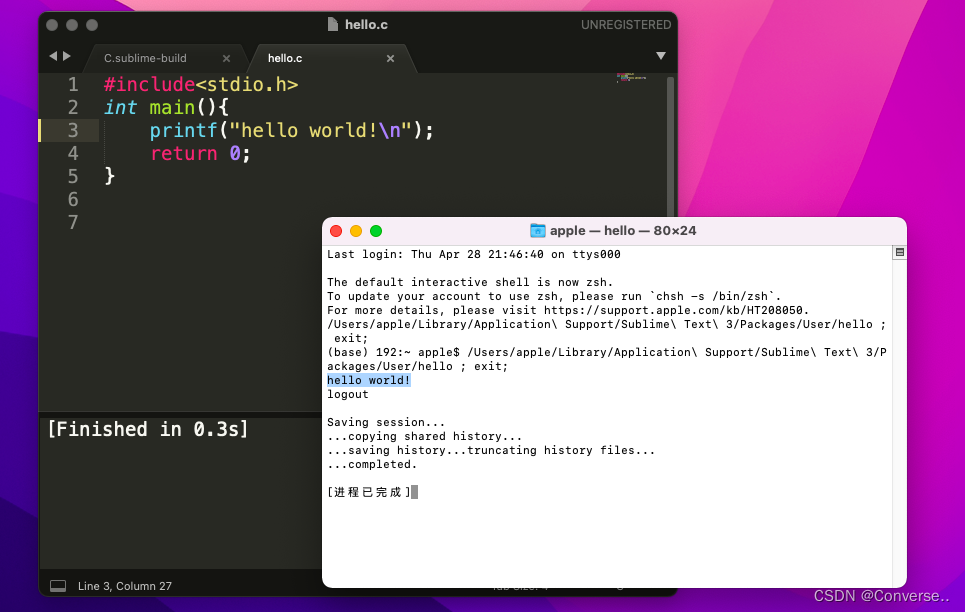Click line number 5 in the gutter
The height and width of the screenshot is (612, 965).
pyautogui.click(x=72, y=176)
